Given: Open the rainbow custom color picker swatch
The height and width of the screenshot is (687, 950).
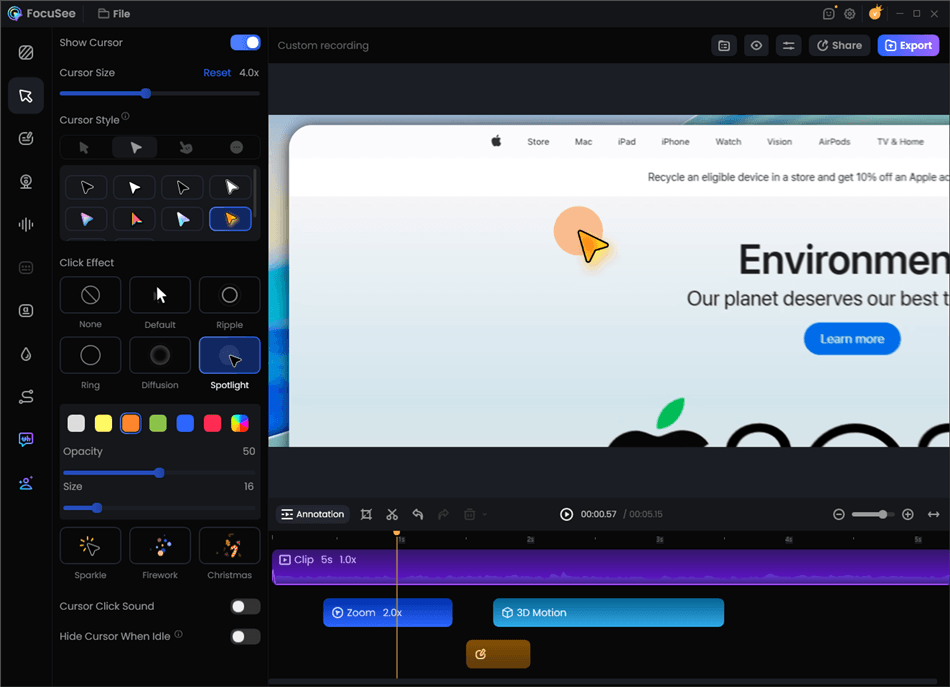Looking at the screenshot, I should pos(240,423).
